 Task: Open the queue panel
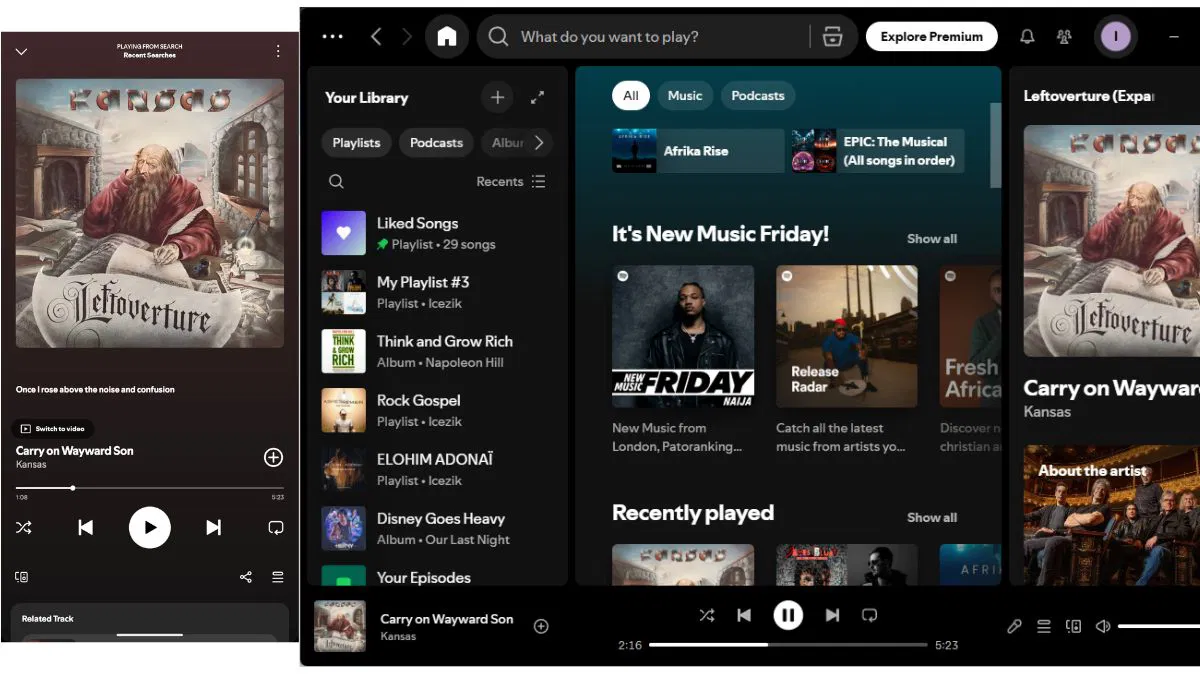click(1044, 626)
